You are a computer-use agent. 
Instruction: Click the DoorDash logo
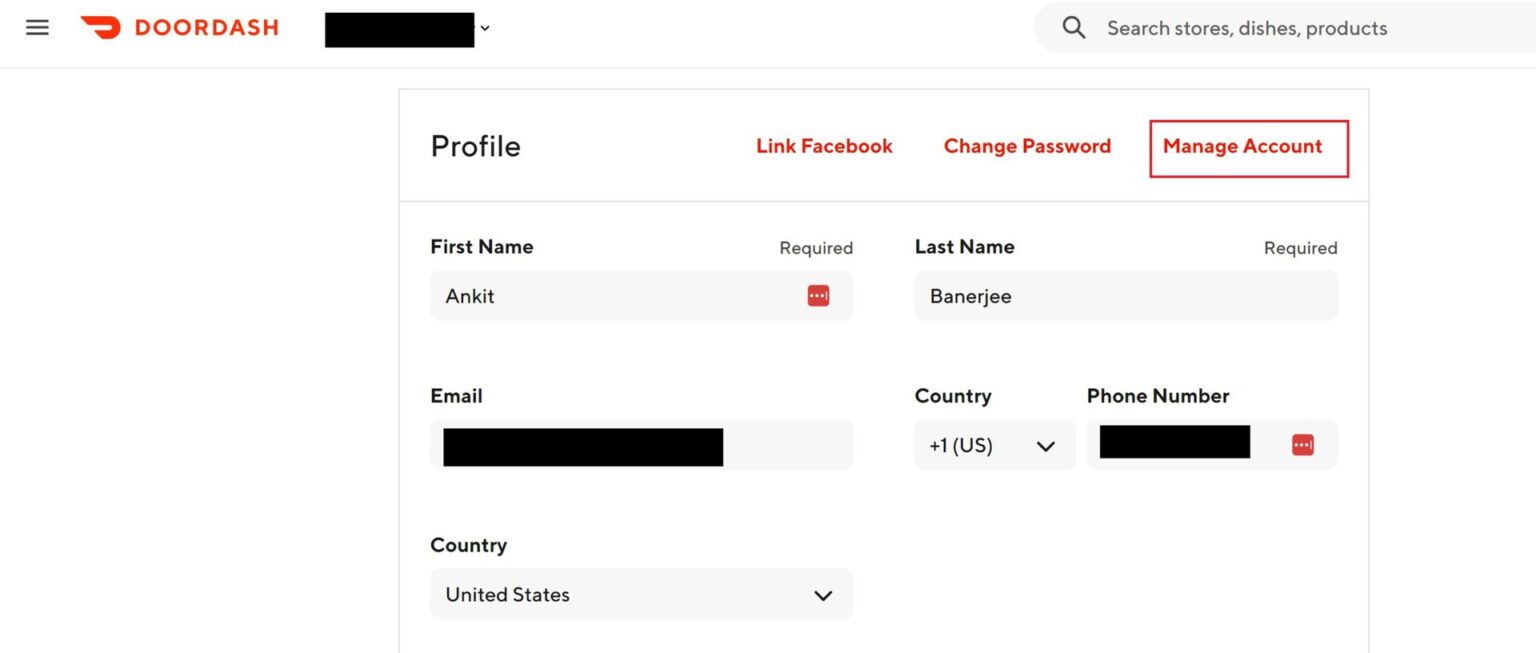point(180,27)
